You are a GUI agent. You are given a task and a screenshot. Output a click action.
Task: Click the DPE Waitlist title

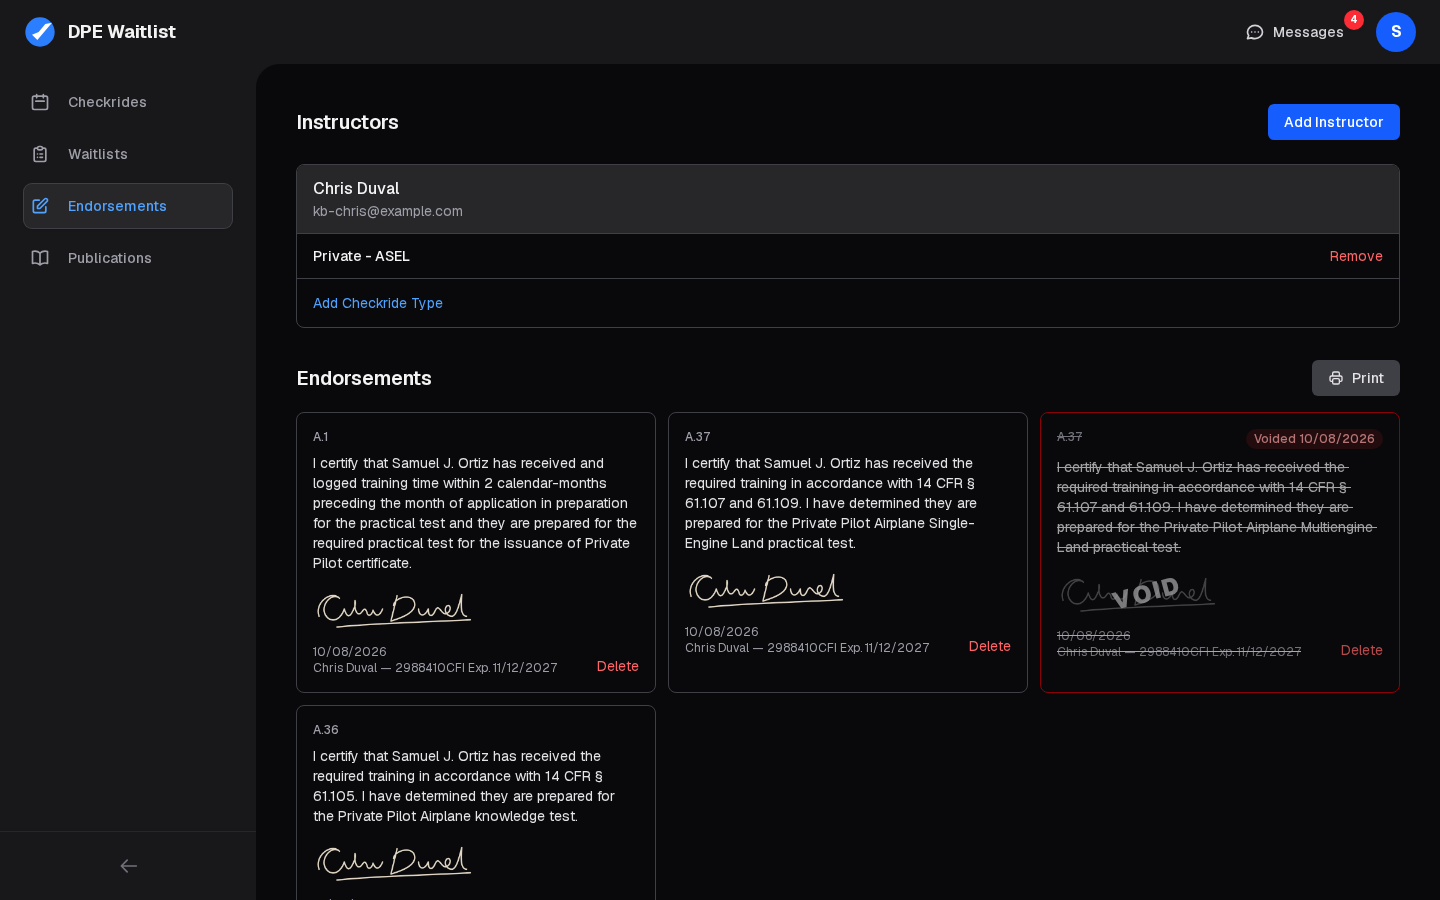[122, 32]
